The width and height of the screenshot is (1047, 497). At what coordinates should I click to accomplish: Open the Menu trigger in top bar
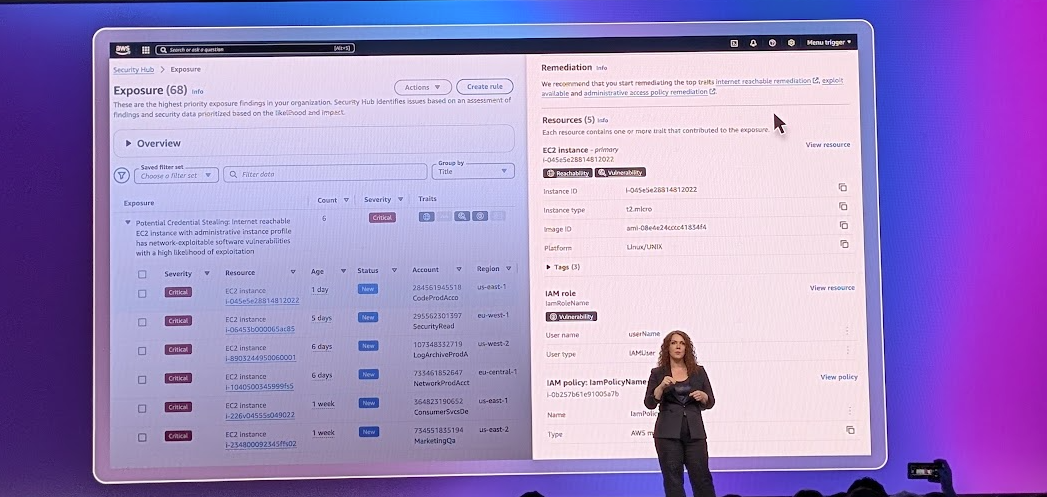(829, 43)
